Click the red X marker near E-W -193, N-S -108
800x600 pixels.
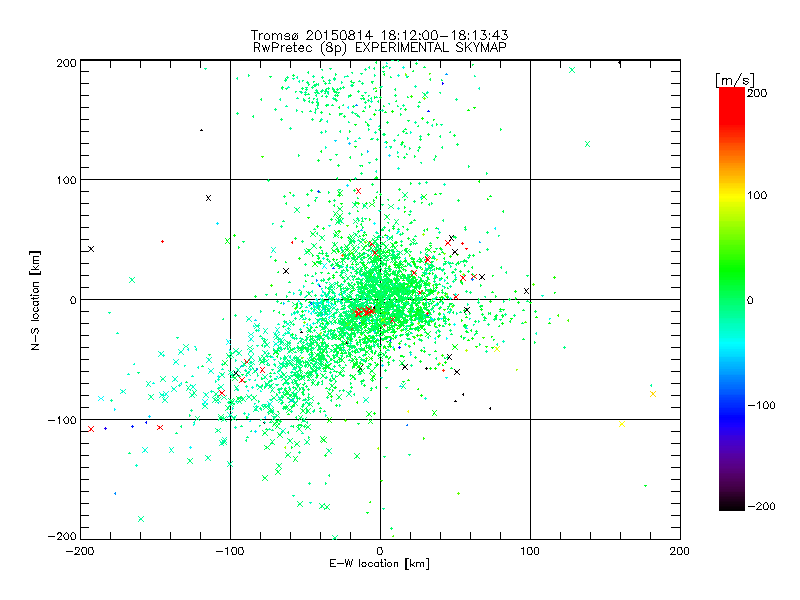91,429
